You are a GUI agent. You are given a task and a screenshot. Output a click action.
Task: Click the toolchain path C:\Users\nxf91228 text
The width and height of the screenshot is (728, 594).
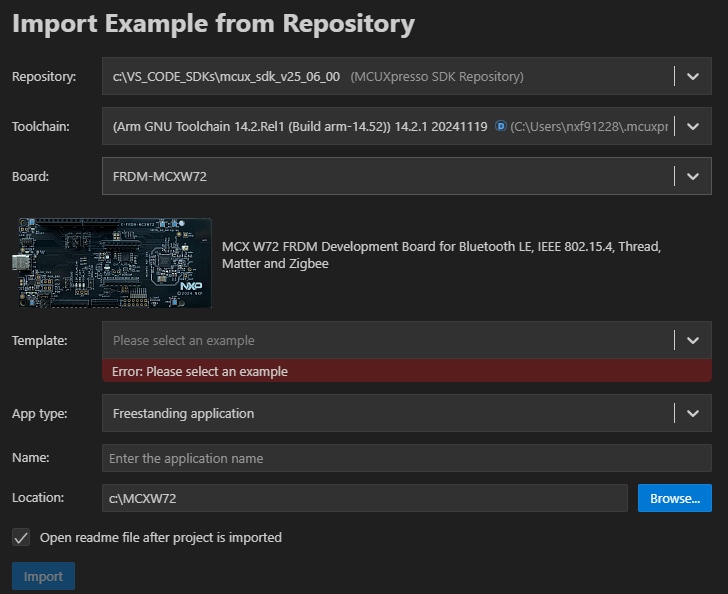click(589, 126)
